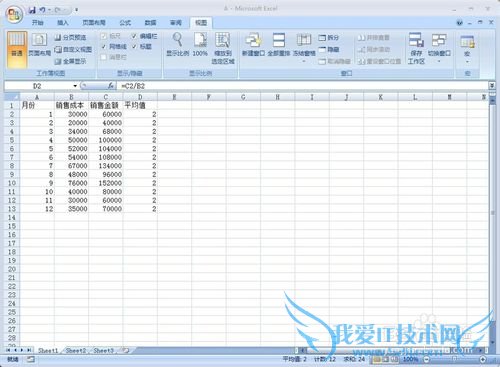Select row 1 header

(x=12, y=106)
